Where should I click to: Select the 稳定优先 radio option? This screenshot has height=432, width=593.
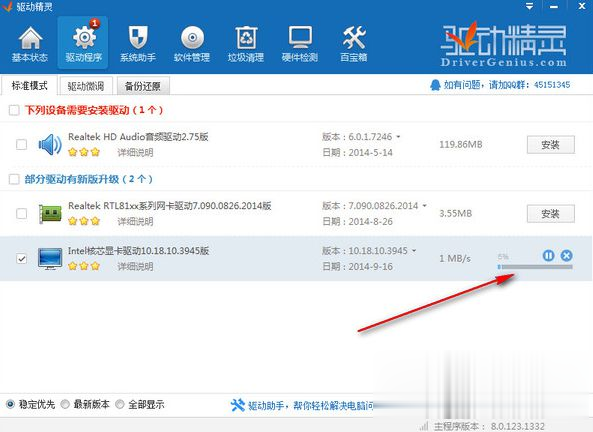pyautogui.click(x=10, y=405)
